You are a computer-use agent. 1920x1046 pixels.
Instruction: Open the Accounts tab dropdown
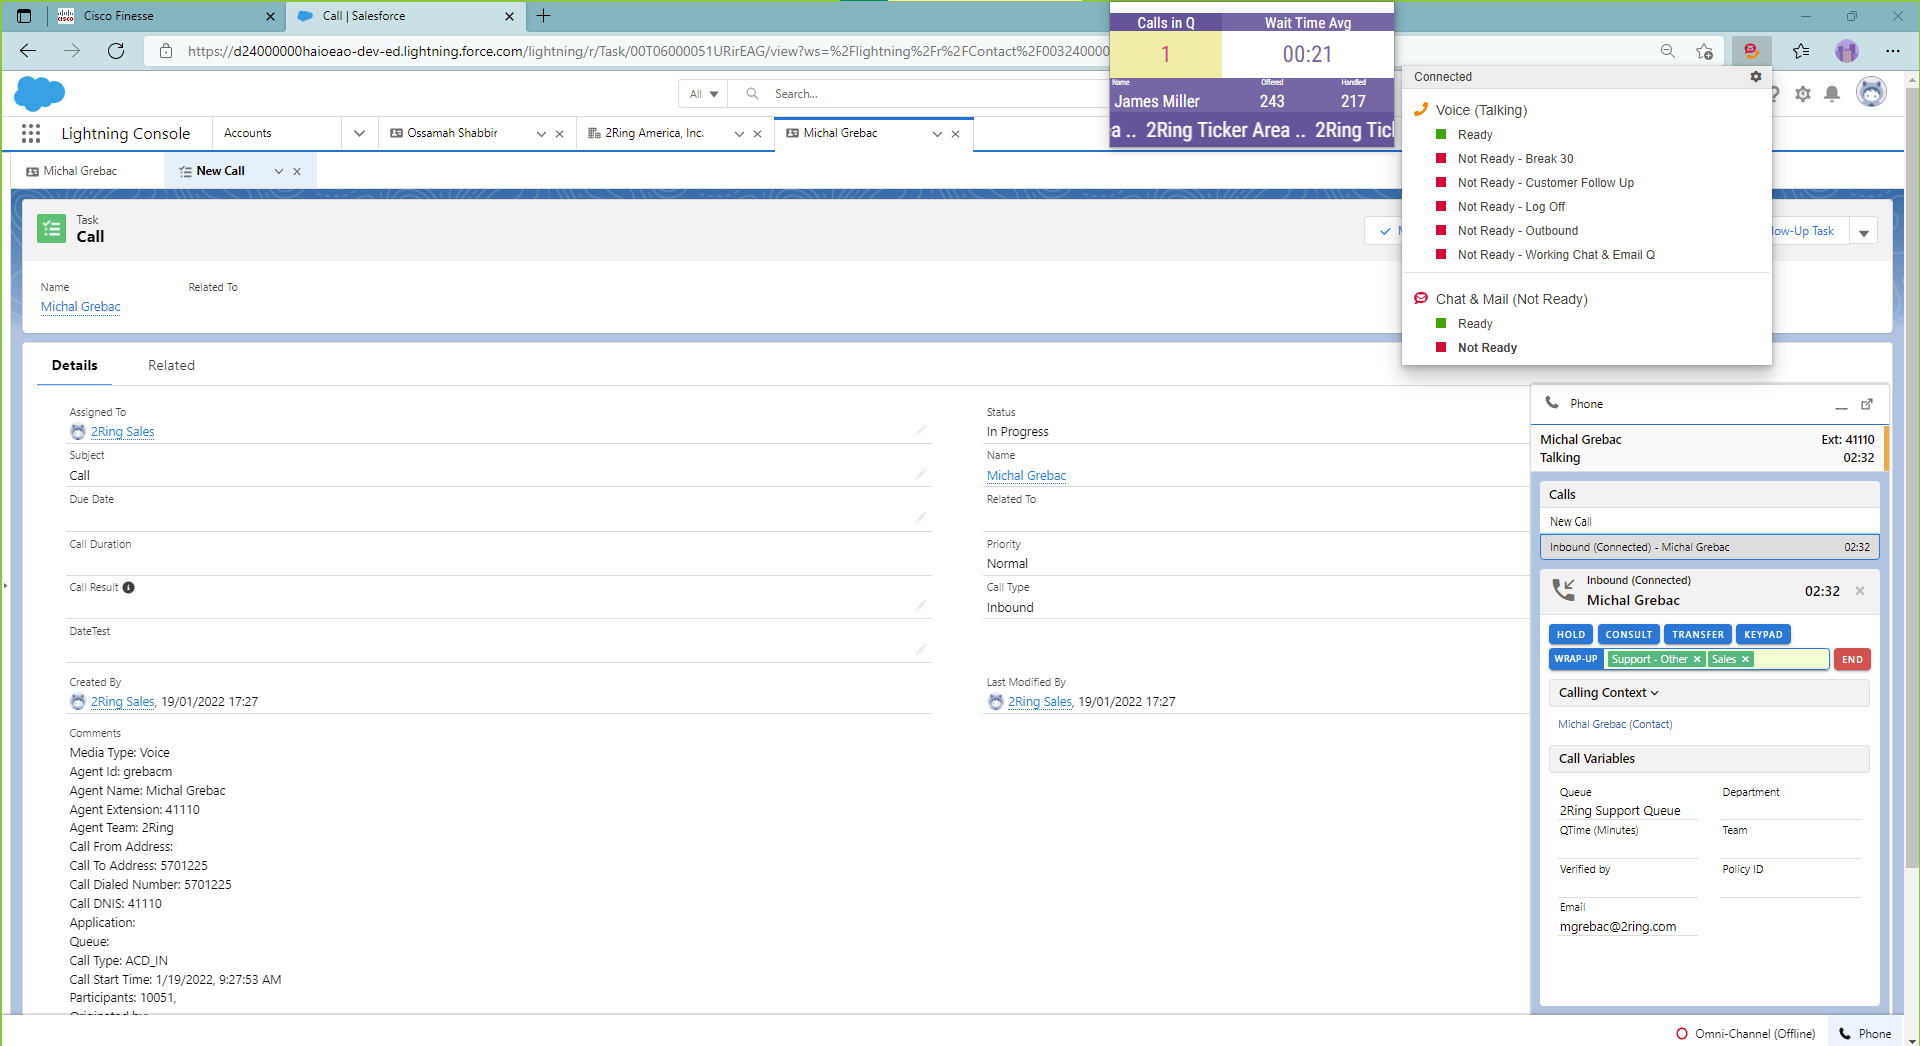359,133
